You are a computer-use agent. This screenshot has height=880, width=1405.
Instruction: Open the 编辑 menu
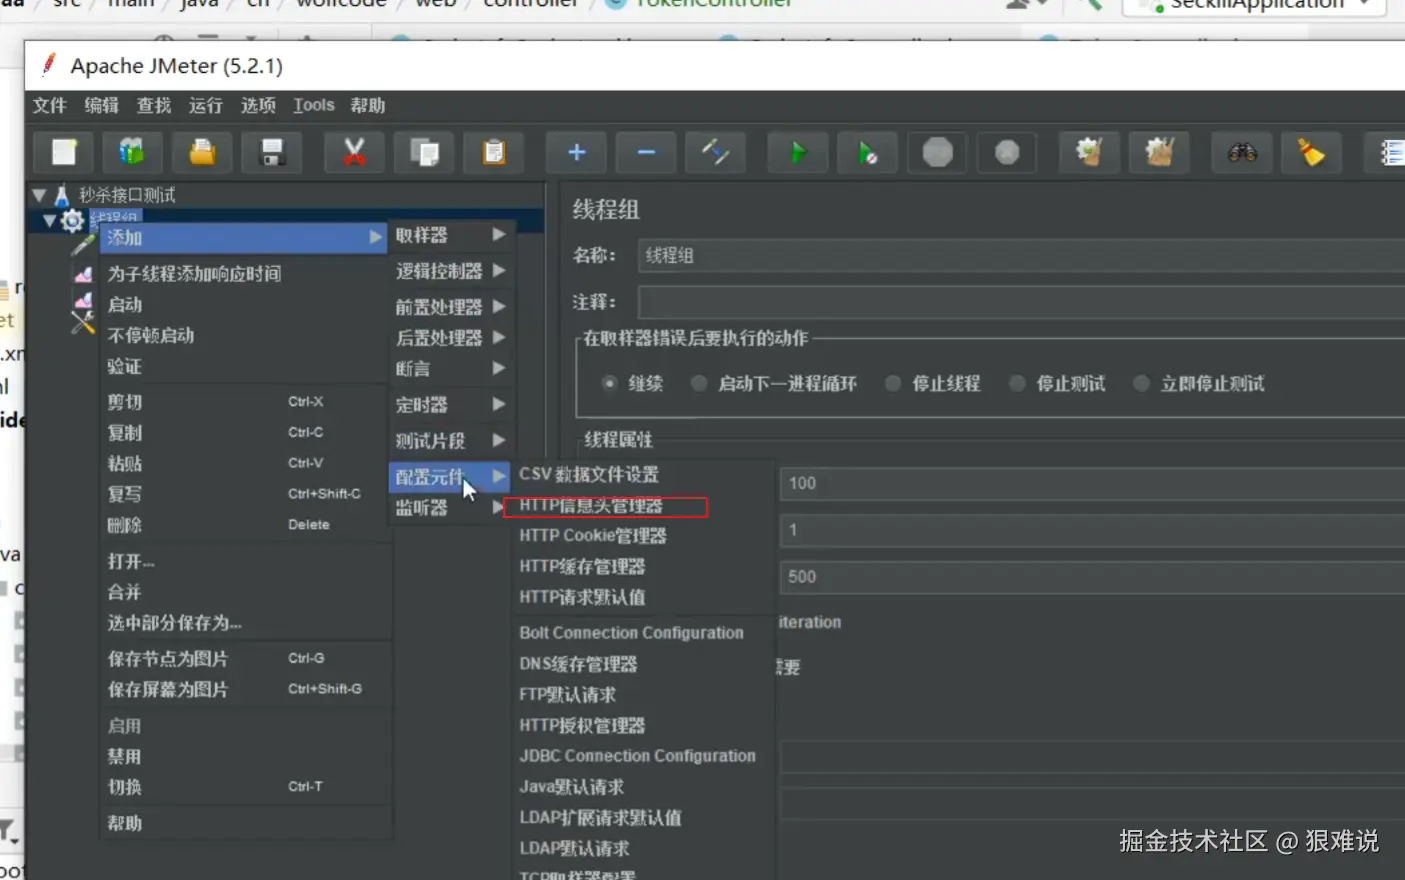[101, 105]
